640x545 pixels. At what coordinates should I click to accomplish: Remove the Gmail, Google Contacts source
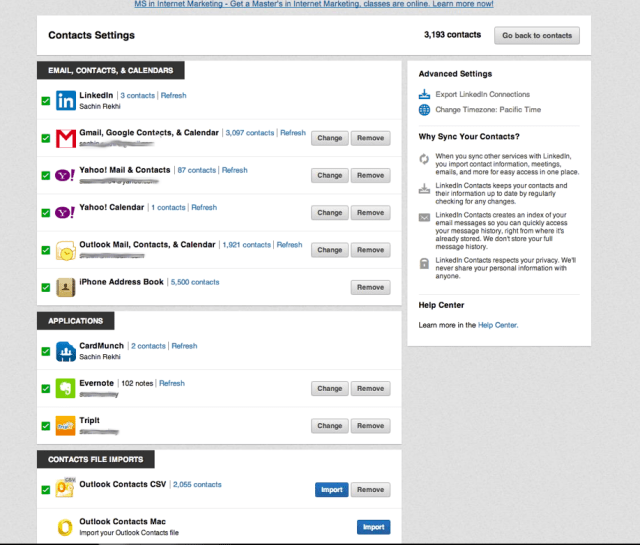370,138
